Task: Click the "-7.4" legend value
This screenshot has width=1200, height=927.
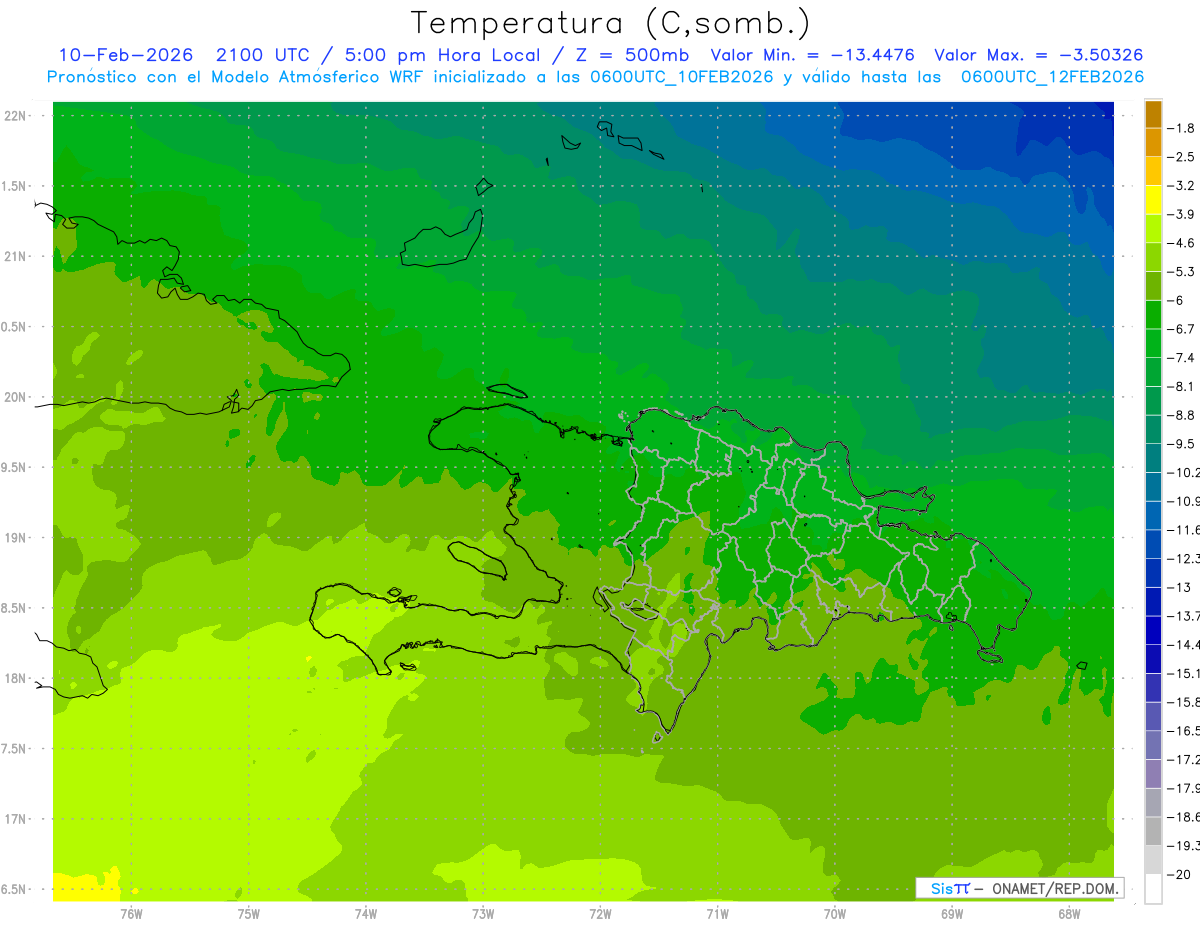Action: click(1182, 357)
